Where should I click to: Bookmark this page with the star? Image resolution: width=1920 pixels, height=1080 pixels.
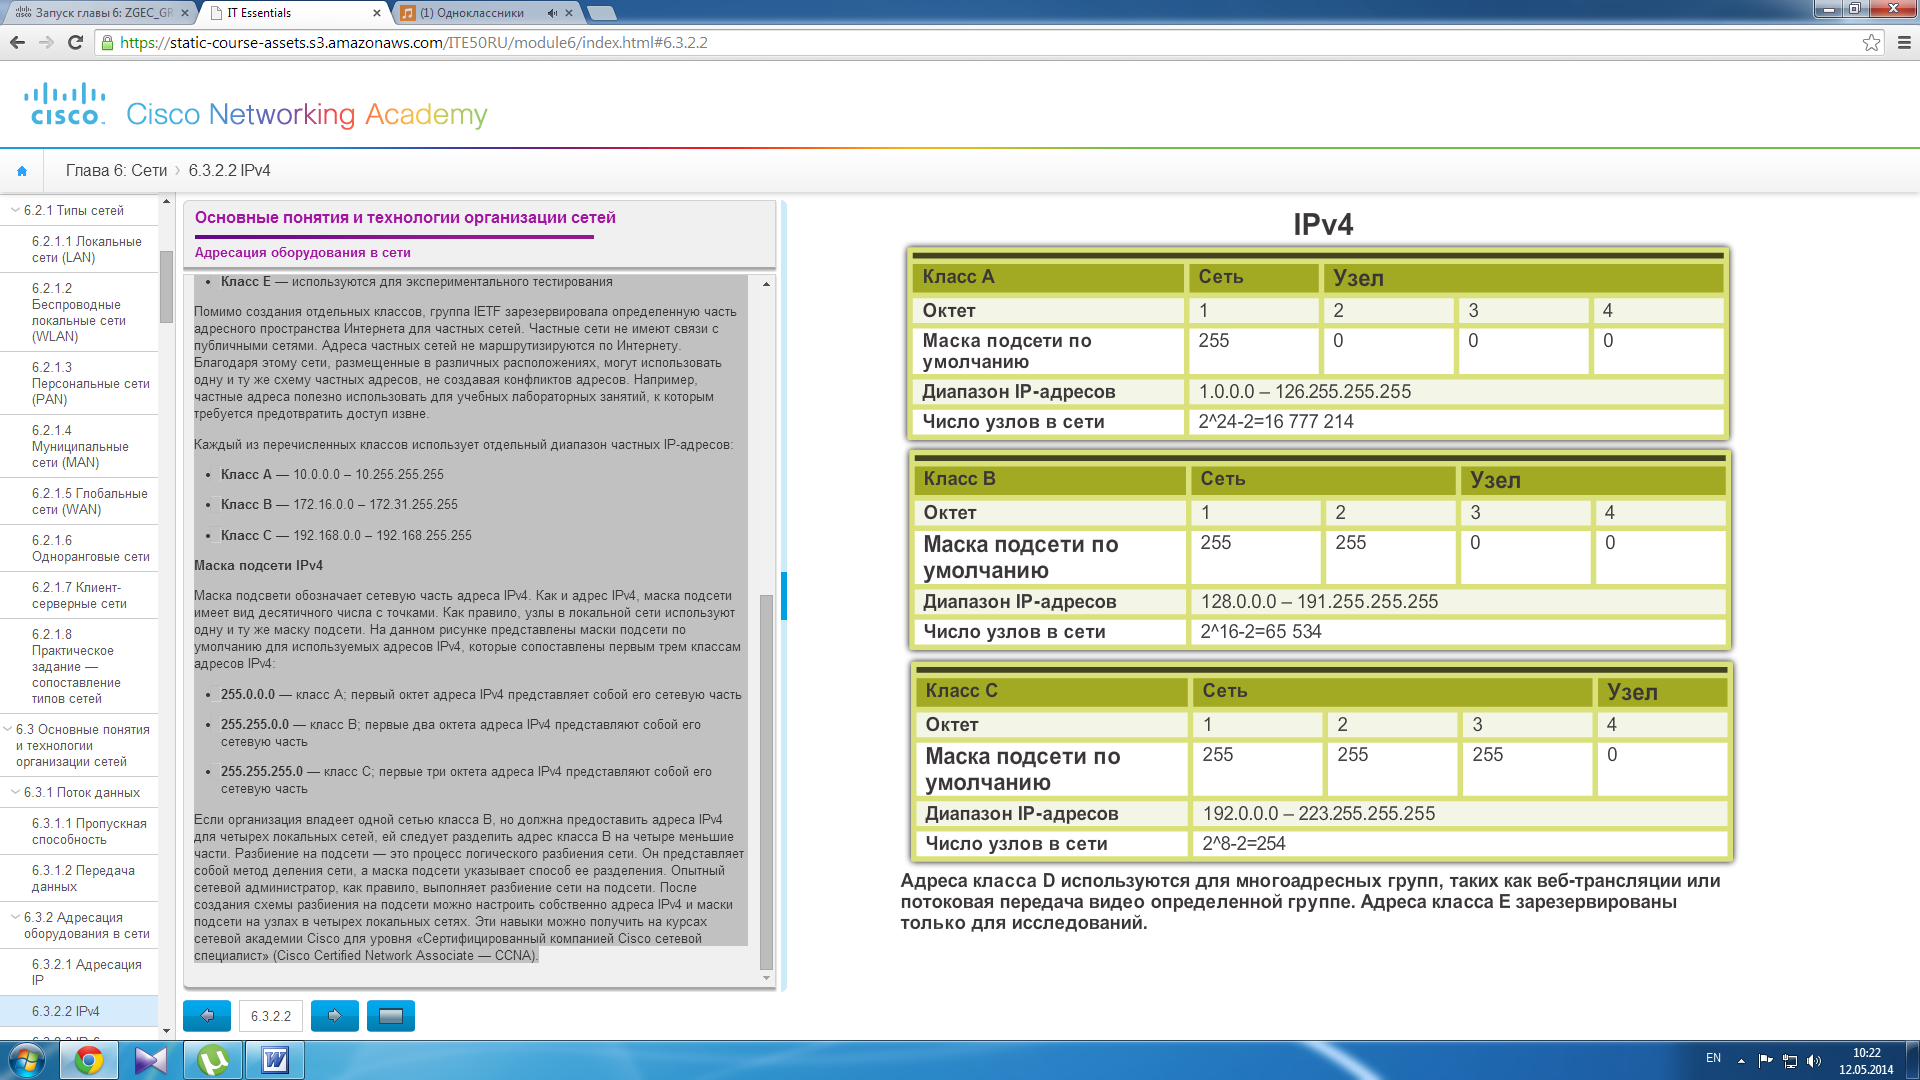point(1871,43)
